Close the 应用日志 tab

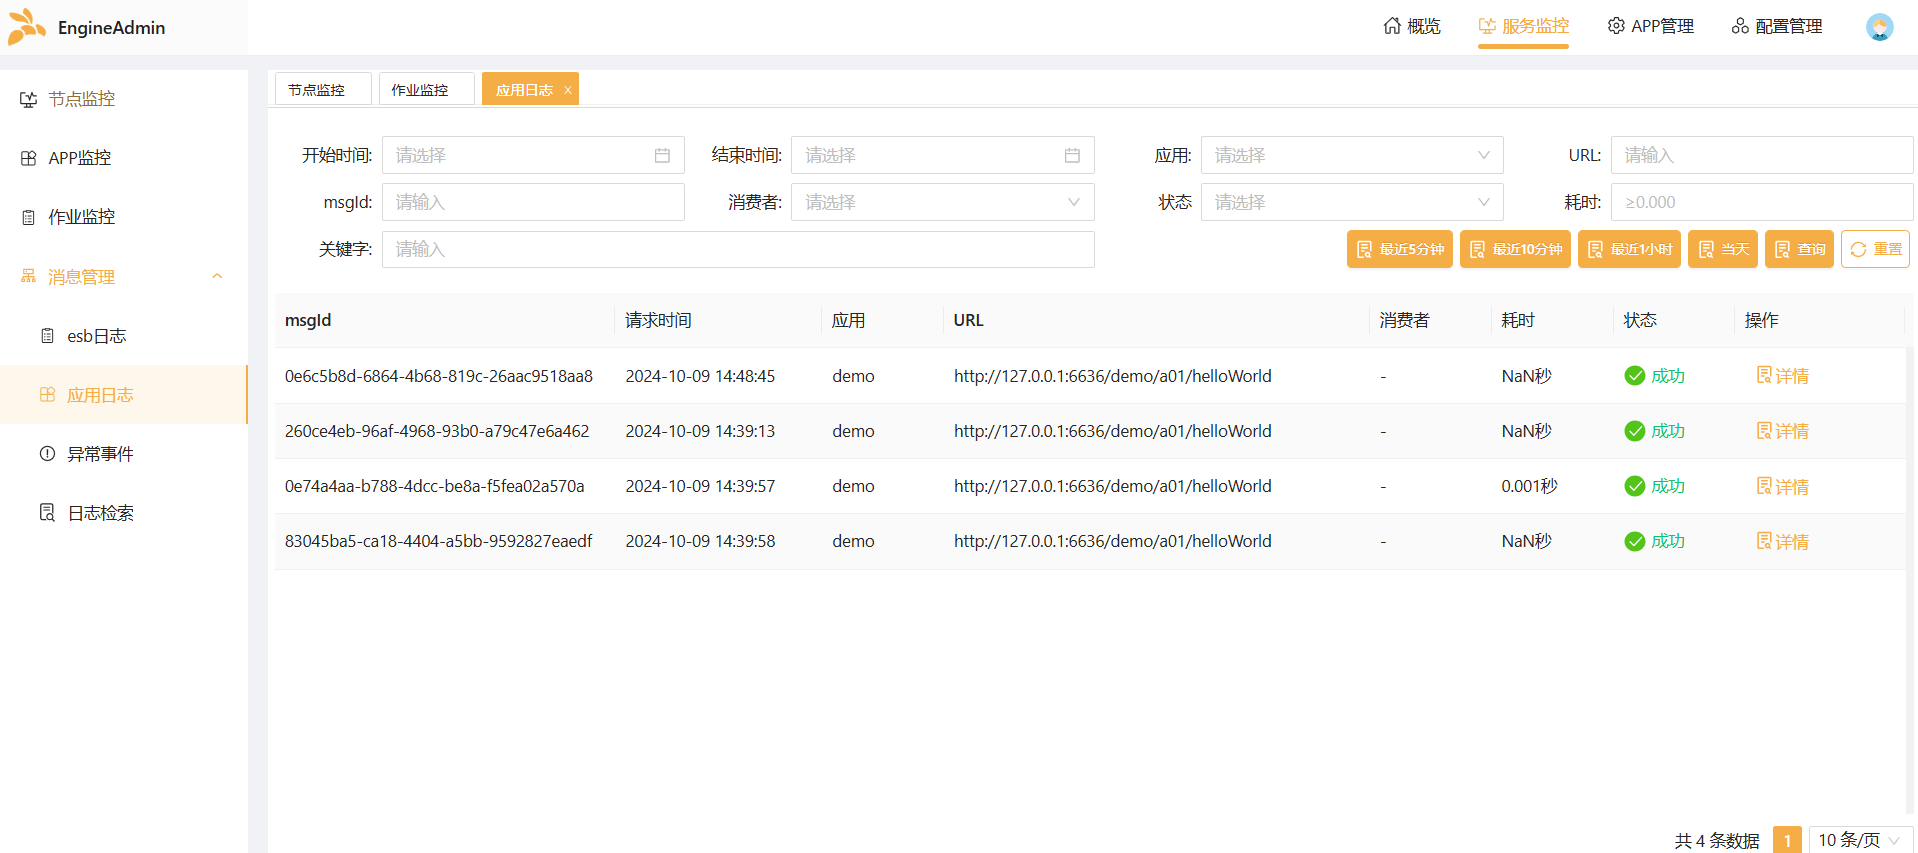(567, 90)
